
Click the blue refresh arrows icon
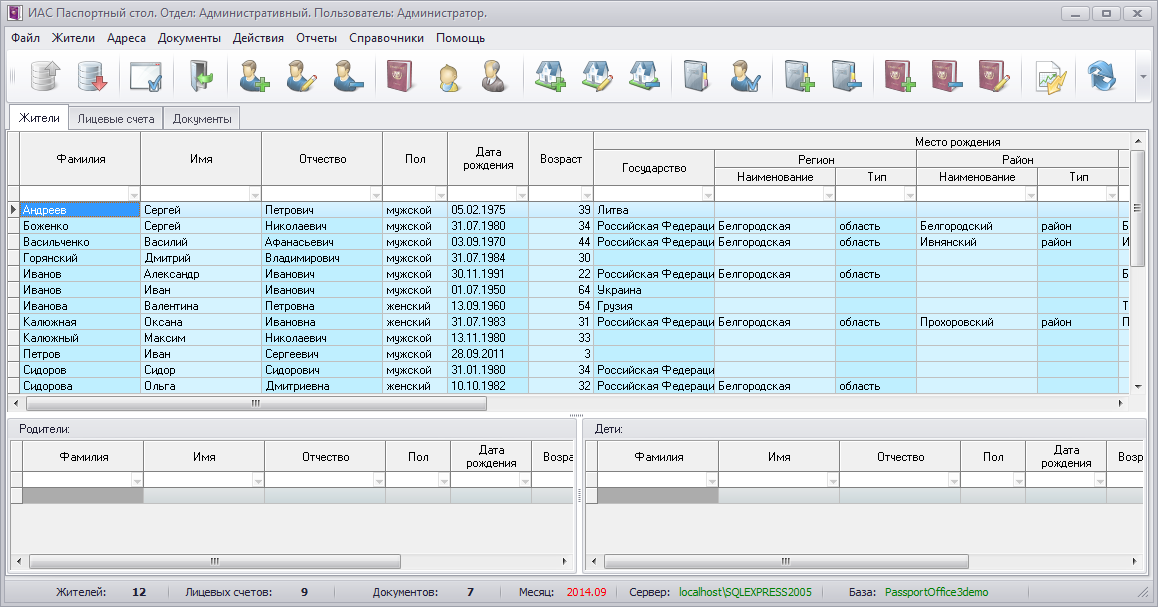[1101, 77]
